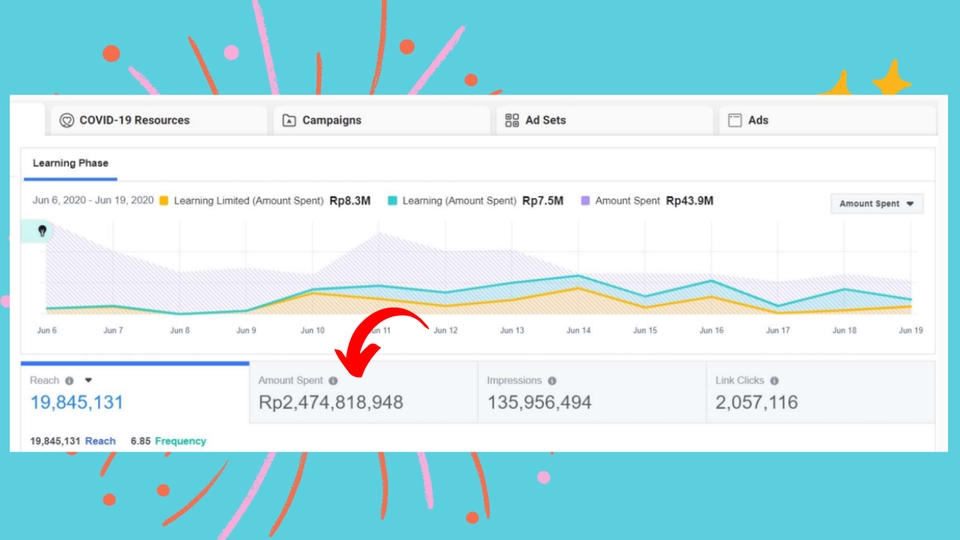Click the Campaigns folder icon

[289, 120]
